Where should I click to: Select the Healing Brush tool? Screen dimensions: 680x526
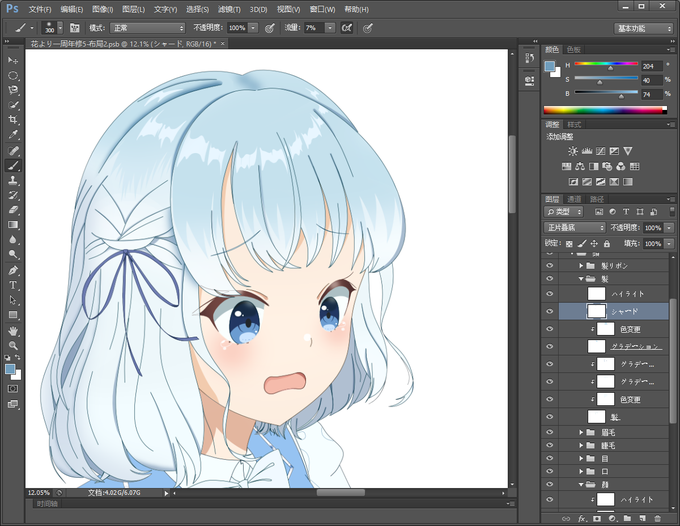click(13, 150)
